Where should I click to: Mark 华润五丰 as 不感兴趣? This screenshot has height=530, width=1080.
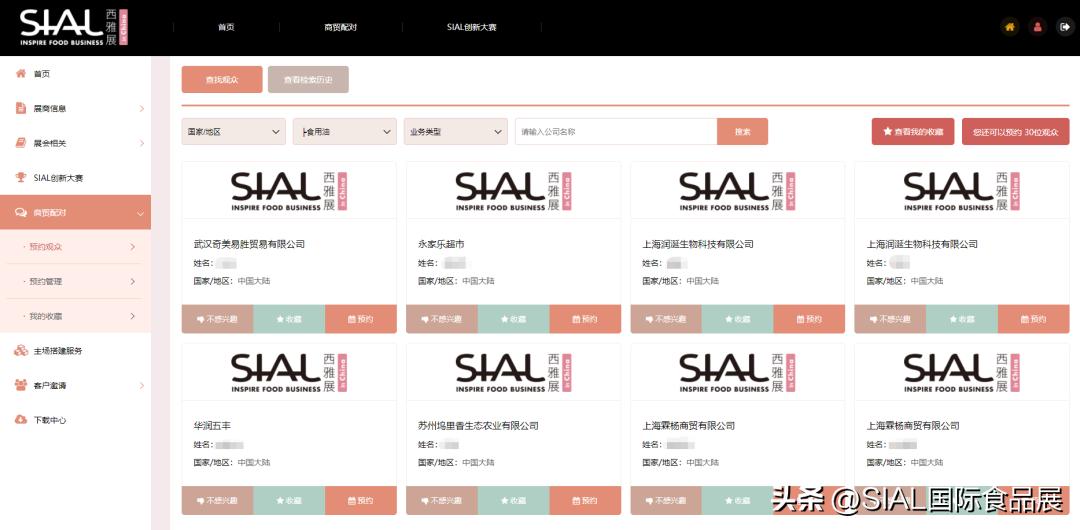[x=218, y=500]
